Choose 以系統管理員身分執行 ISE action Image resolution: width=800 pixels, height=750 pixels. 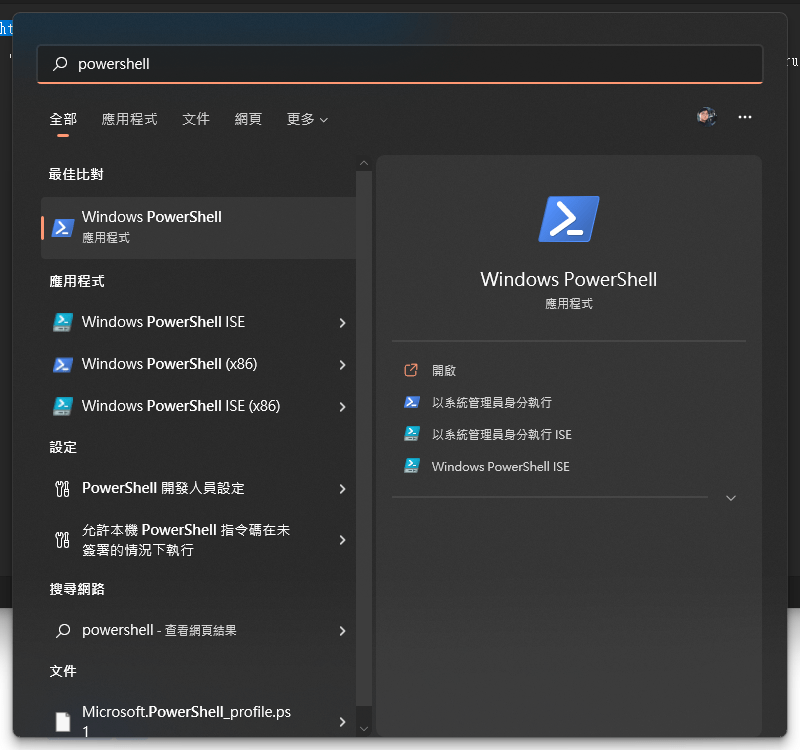(501, 435)
